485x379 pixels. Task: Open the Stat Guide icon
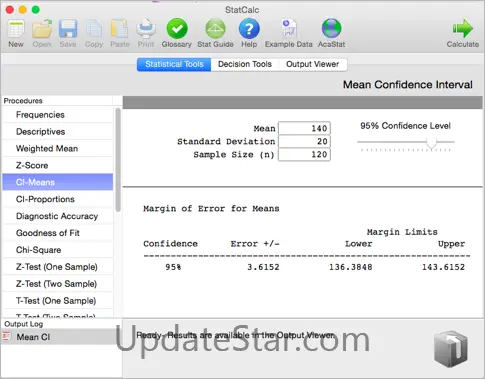(x=215, y=29)
